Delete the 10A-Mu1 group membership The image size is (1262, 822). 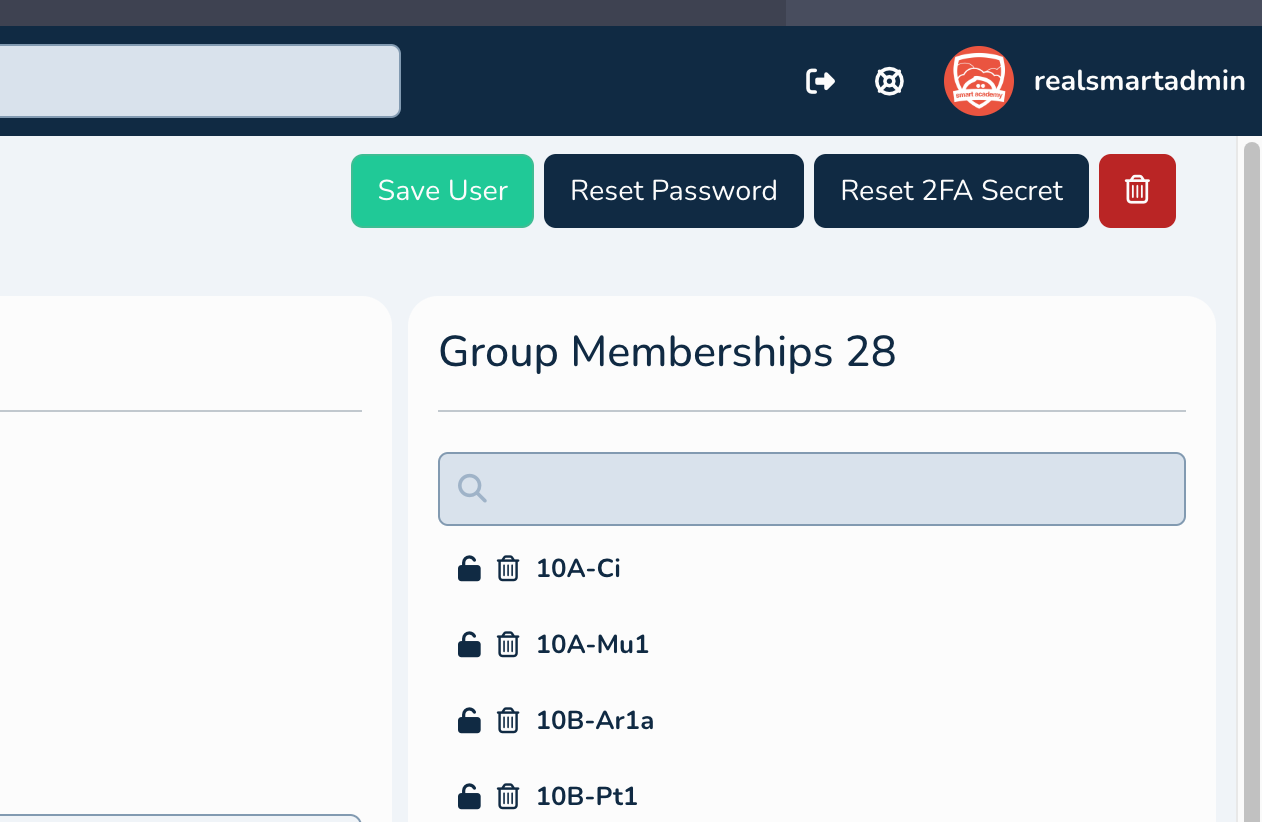pos(508,645)
